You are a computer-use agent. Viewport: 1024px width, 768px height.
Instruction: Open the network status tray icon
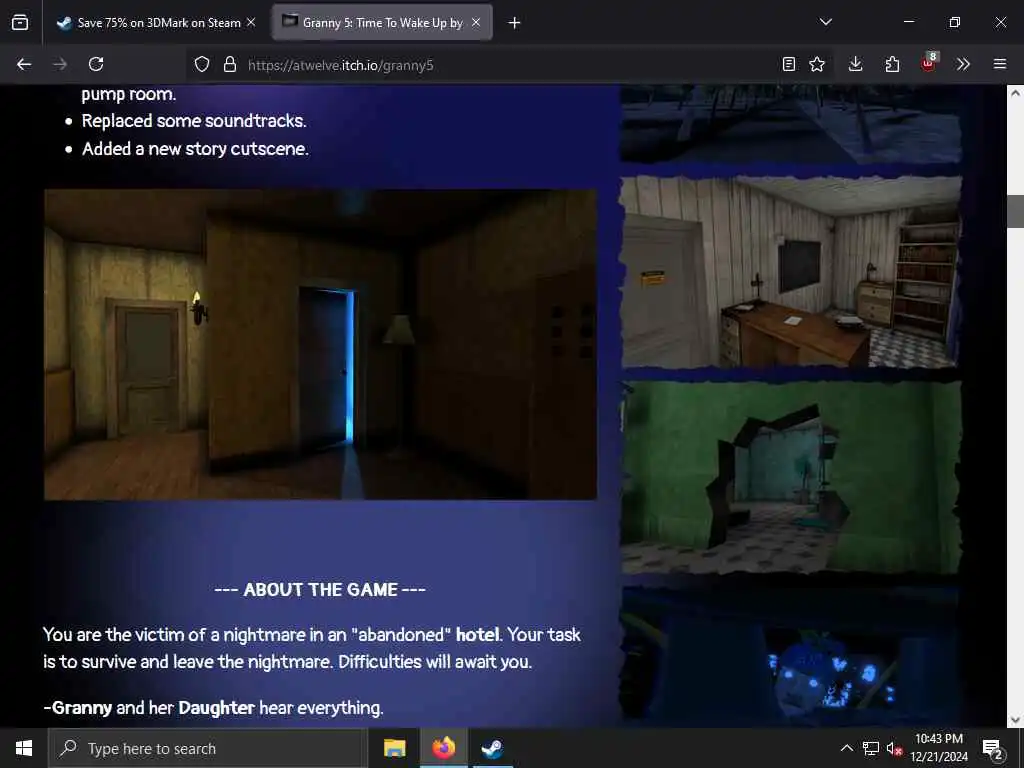[871, 748]
